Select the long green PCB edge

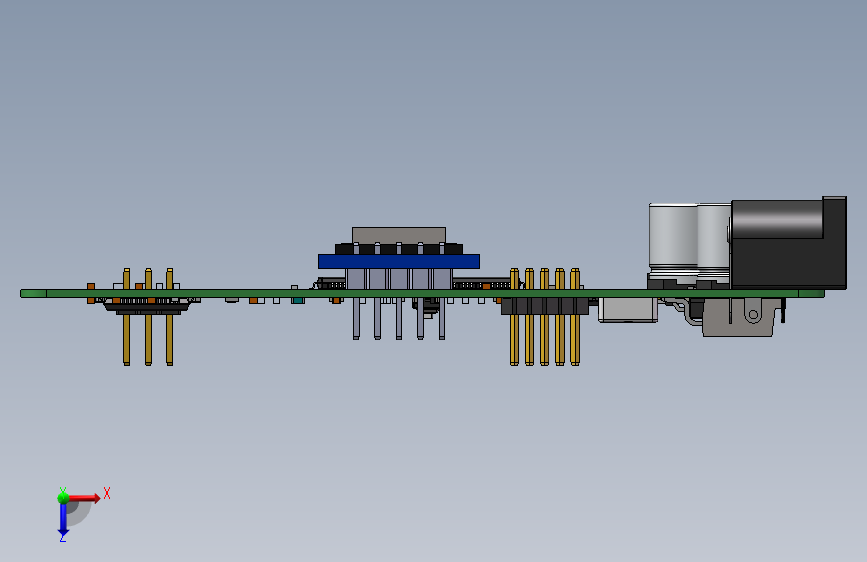[x=422, y=293]
